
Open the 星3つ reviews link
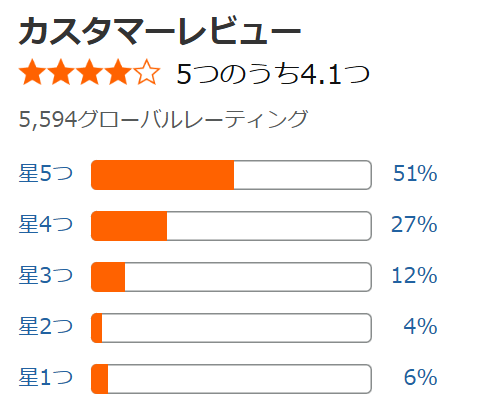(46, 275)
